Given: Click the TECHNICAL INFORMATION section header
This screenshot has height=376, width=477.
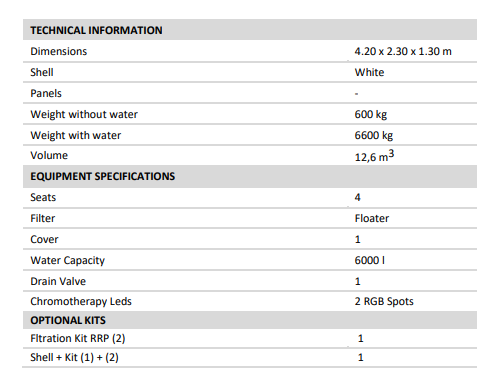Looking at the screenshot, I should (x=96, y=30).
